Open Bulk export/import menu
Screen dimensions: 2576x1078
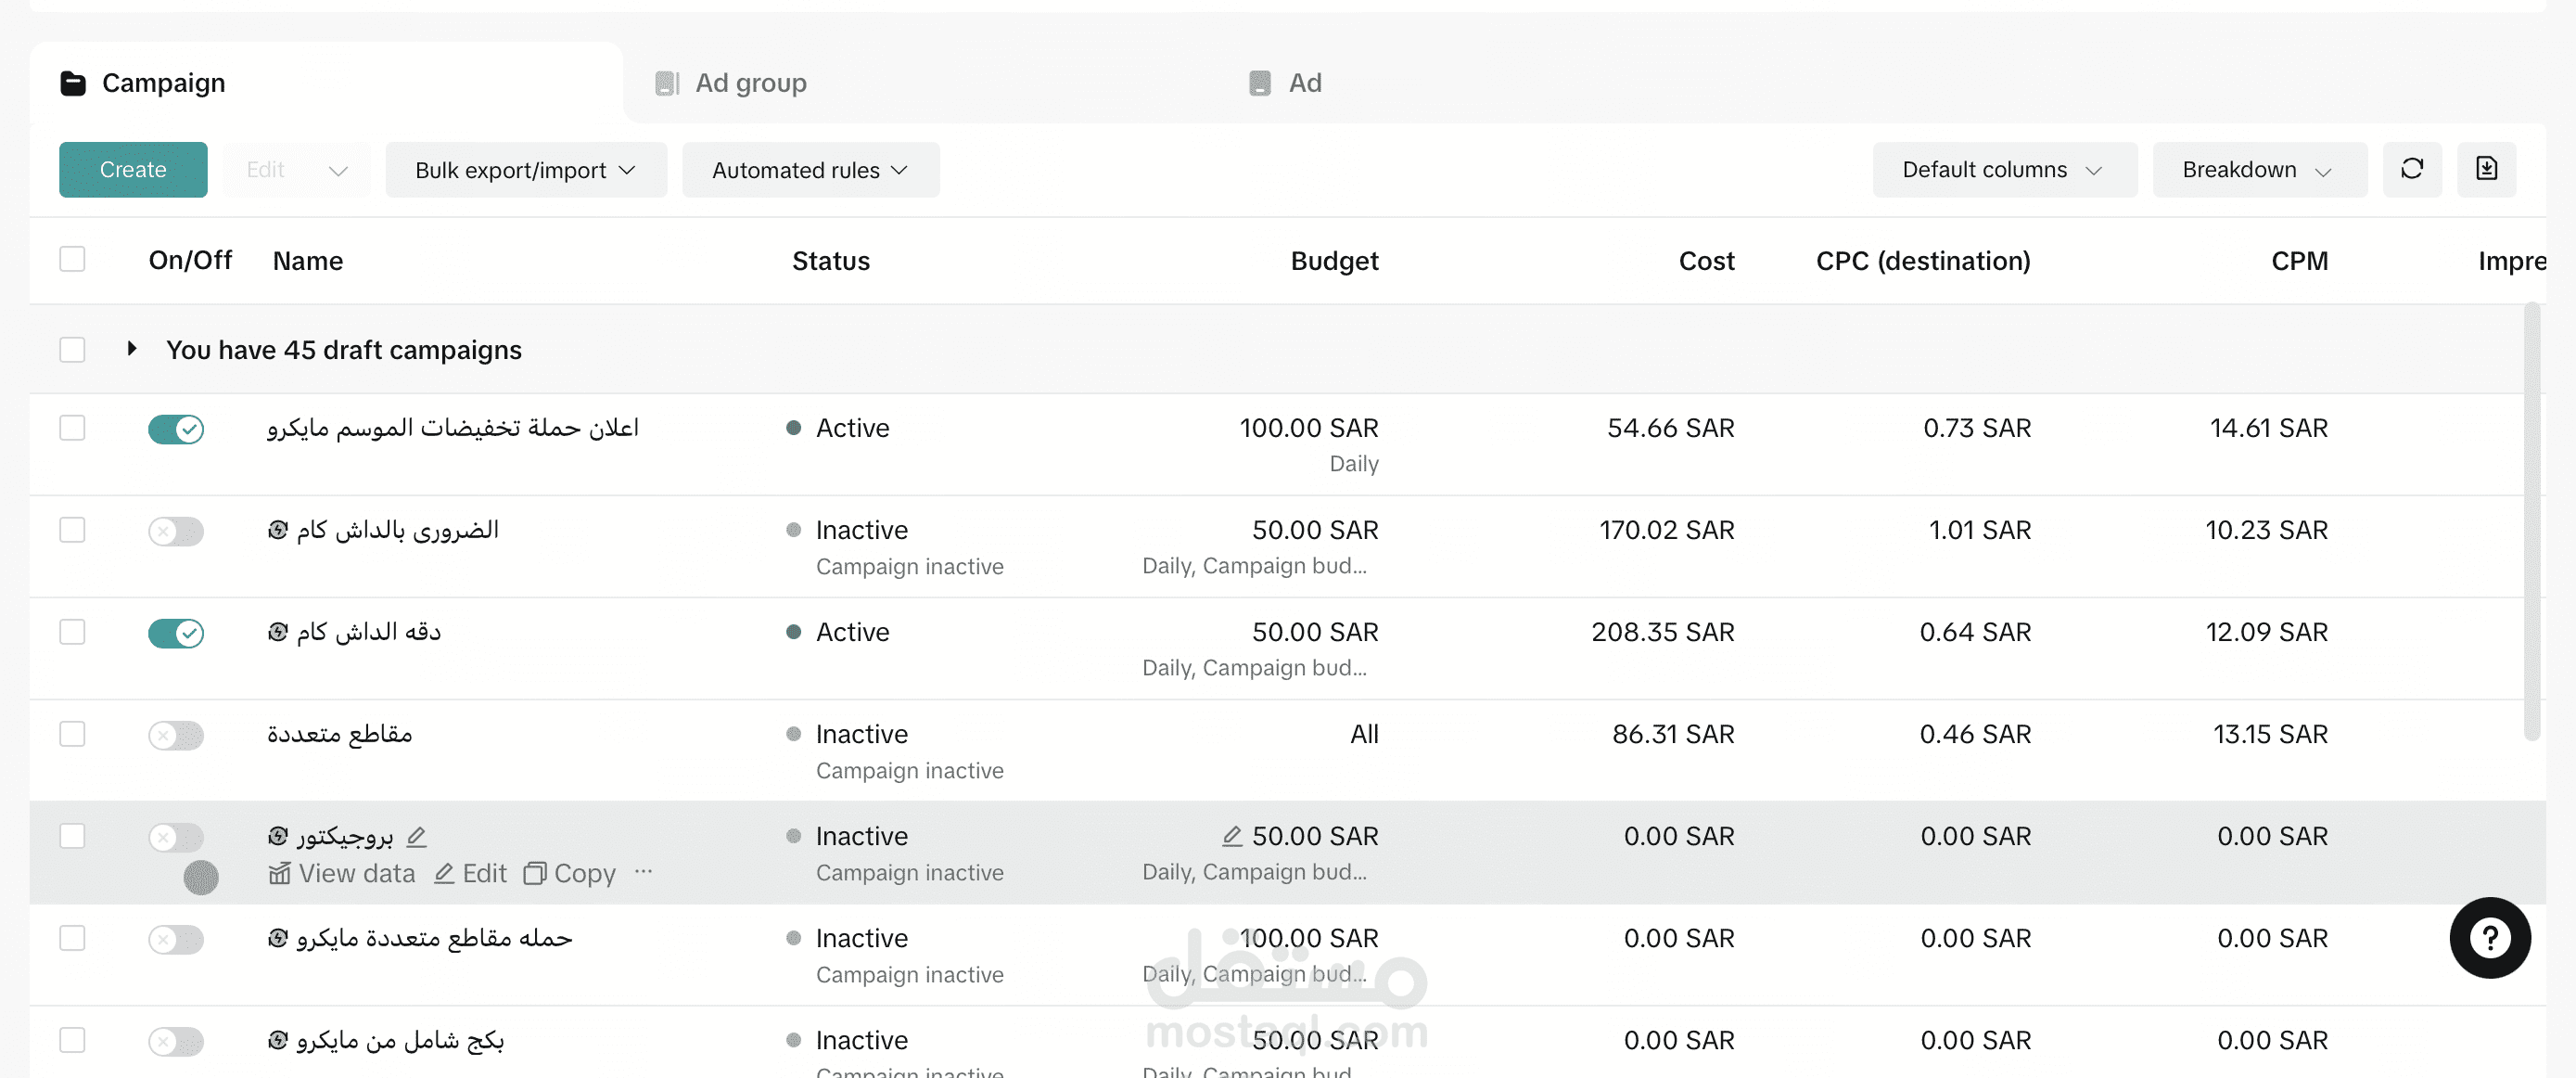coord(525,170)
